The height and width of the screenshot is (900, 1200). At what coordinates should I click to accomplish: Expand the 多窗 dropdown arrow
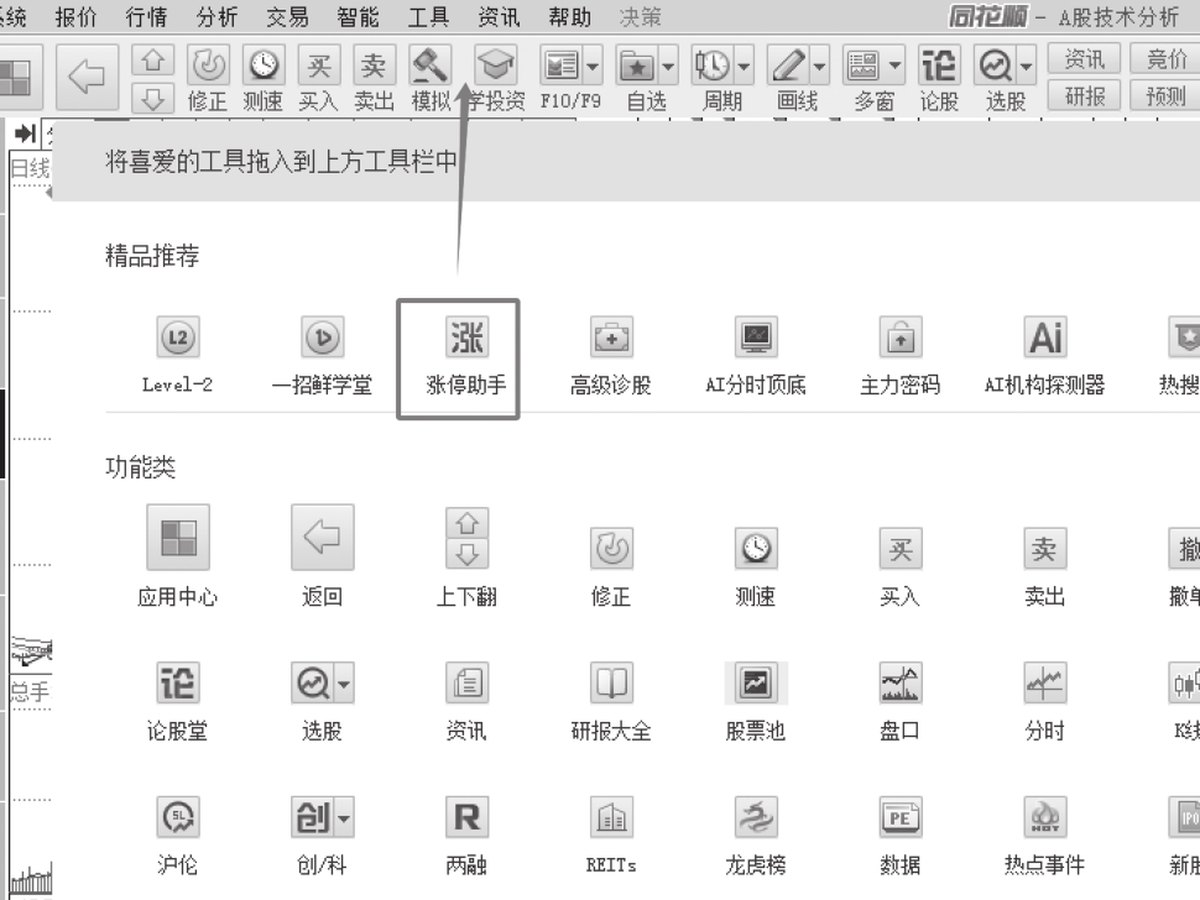pos(895,66)
